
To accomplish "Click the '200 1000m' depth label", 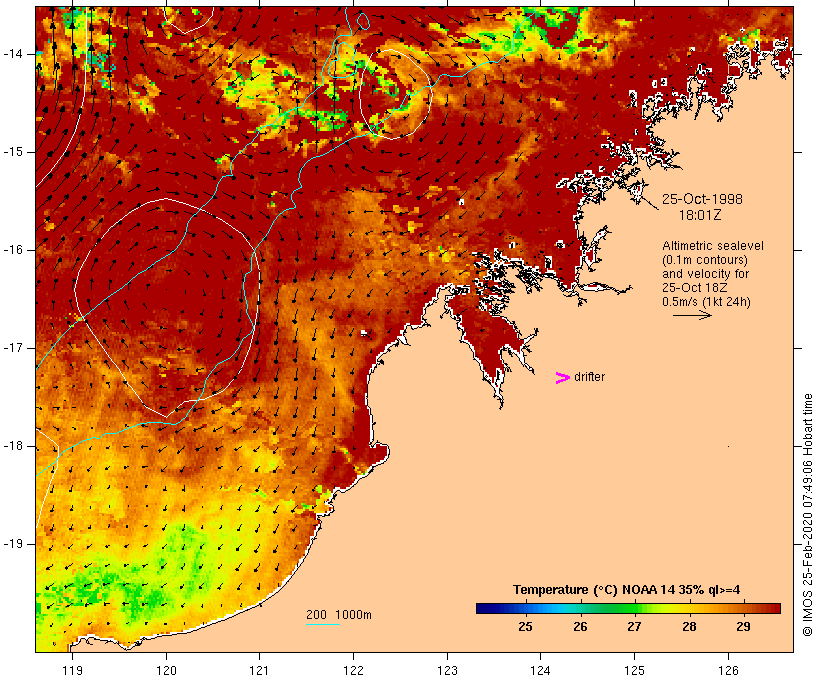I will (x=339, y=615).
